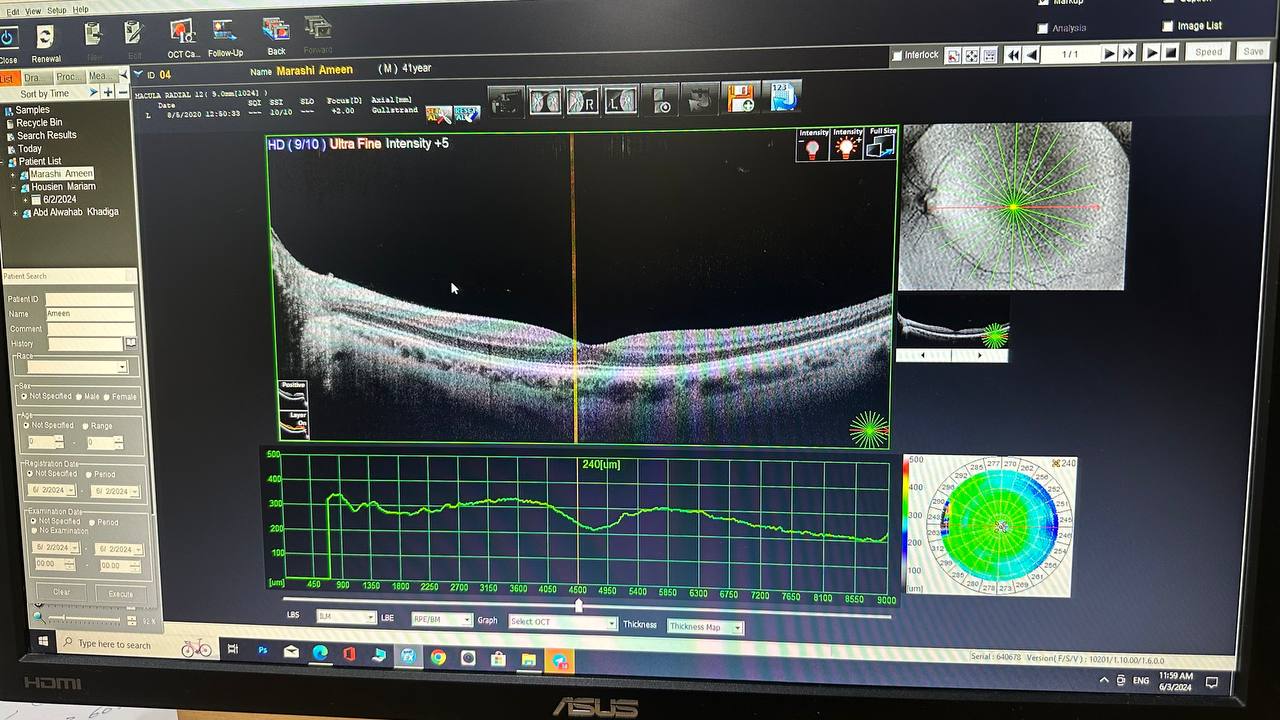Open the OCT Capture tool

(182, 32)
